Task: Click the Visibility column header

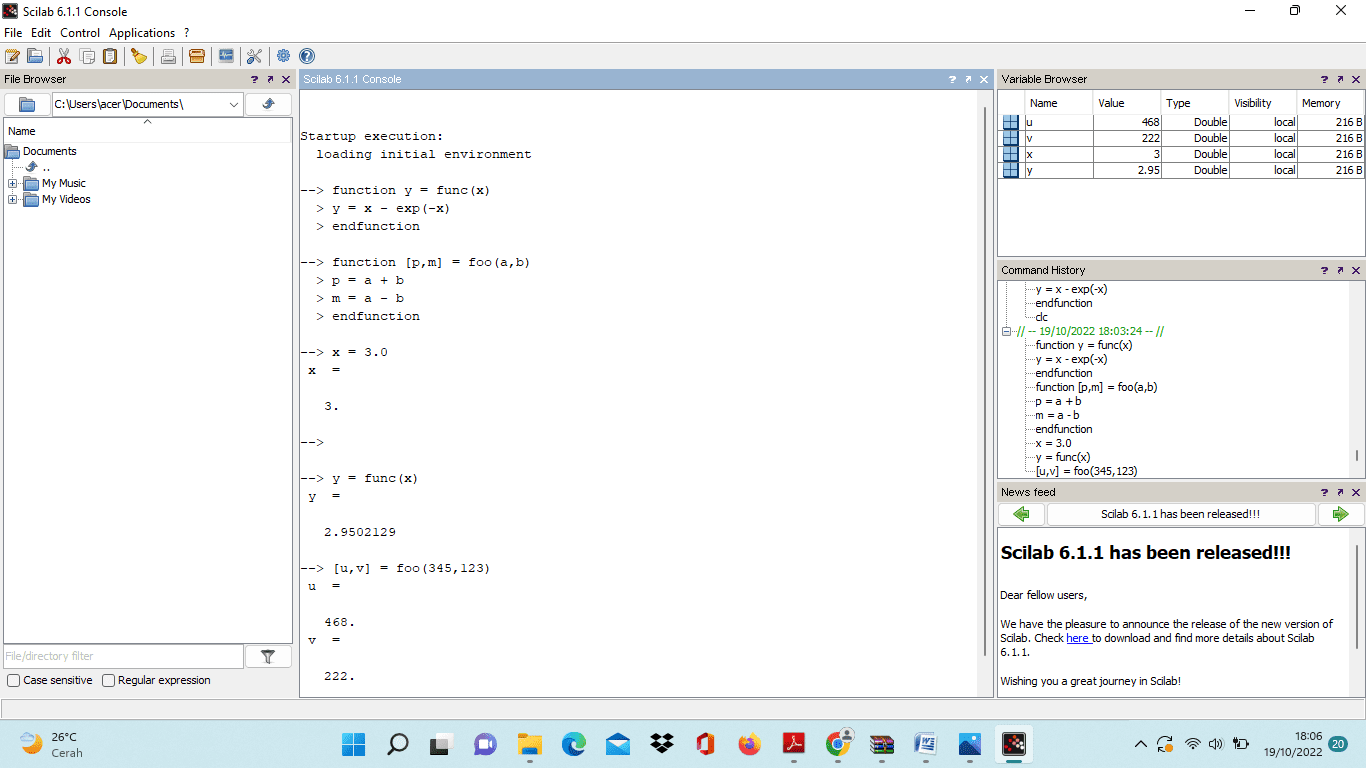Action: [1263, 103]
